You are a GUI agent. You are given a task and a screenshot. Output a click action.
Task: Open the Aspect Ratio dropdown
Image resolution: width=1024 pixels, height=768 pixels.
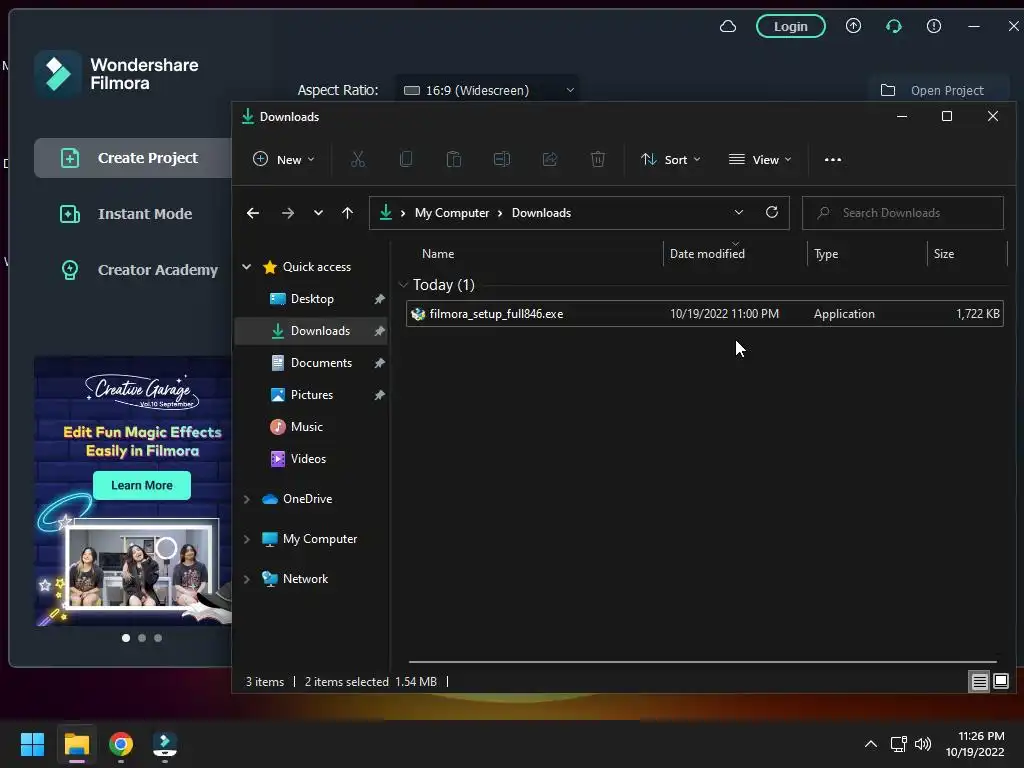pyautogui.click(x=487, y=90)
